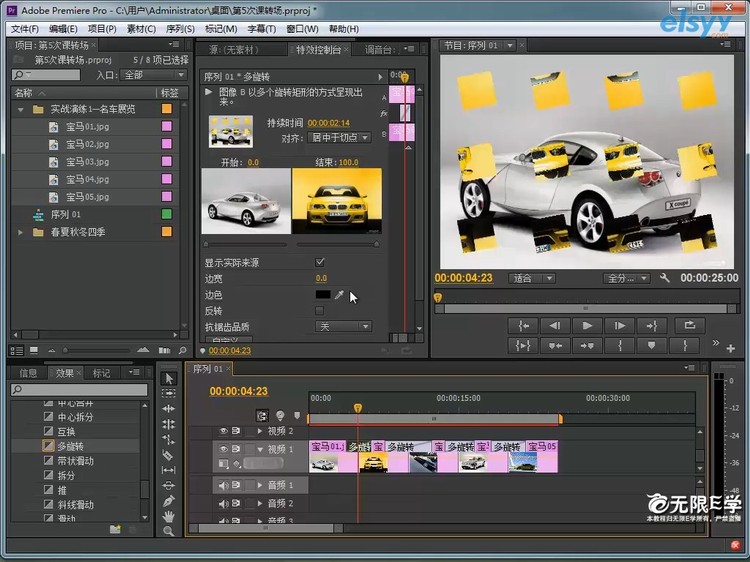
Task: Click the 标签 column header
Action: click(169, 93)
